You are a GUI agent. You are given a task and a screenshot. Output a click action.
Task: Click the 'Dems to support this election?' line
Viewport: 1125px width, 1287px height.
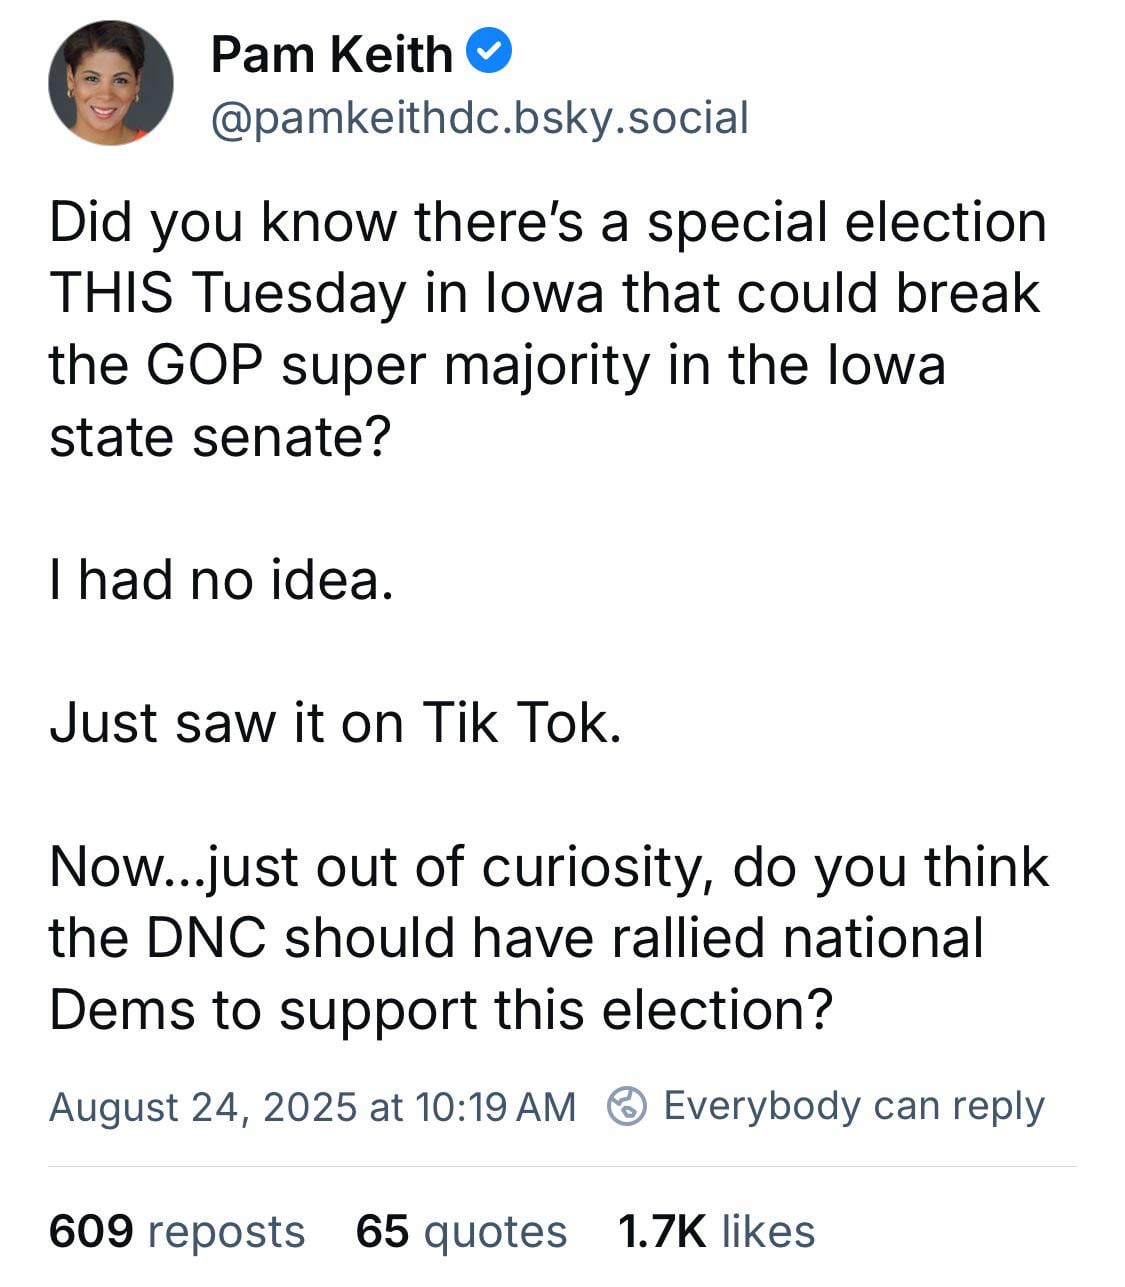point(441,1010)
